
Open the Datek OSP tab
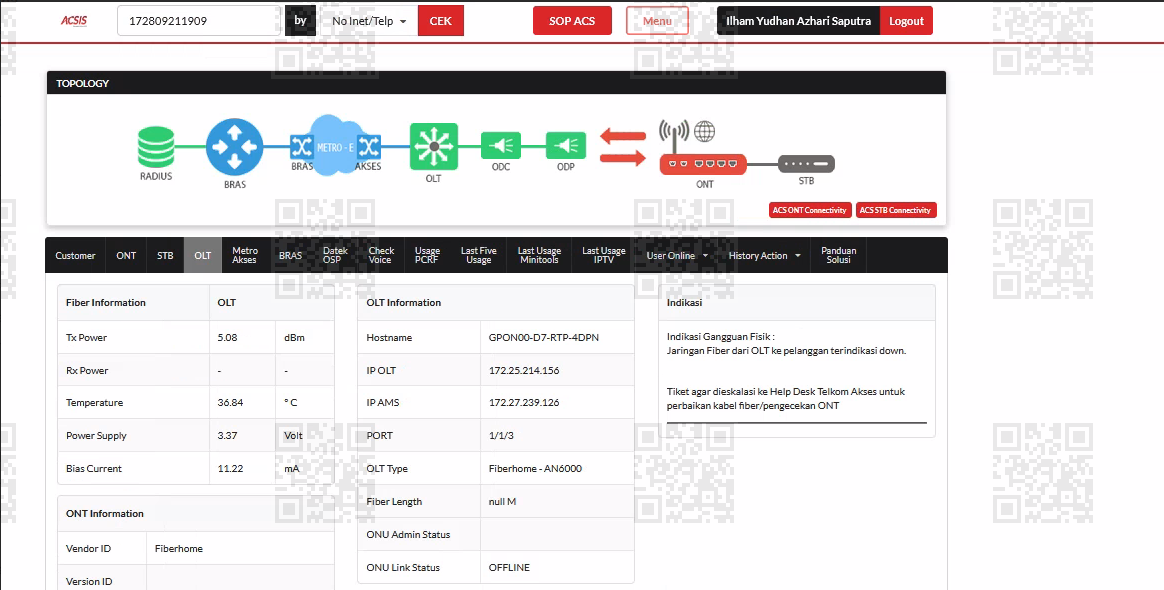(x=336, y=255)
